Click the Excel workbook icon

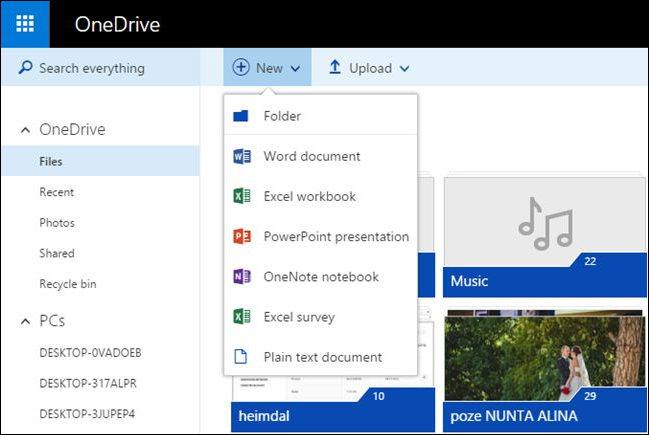point(242,196)
